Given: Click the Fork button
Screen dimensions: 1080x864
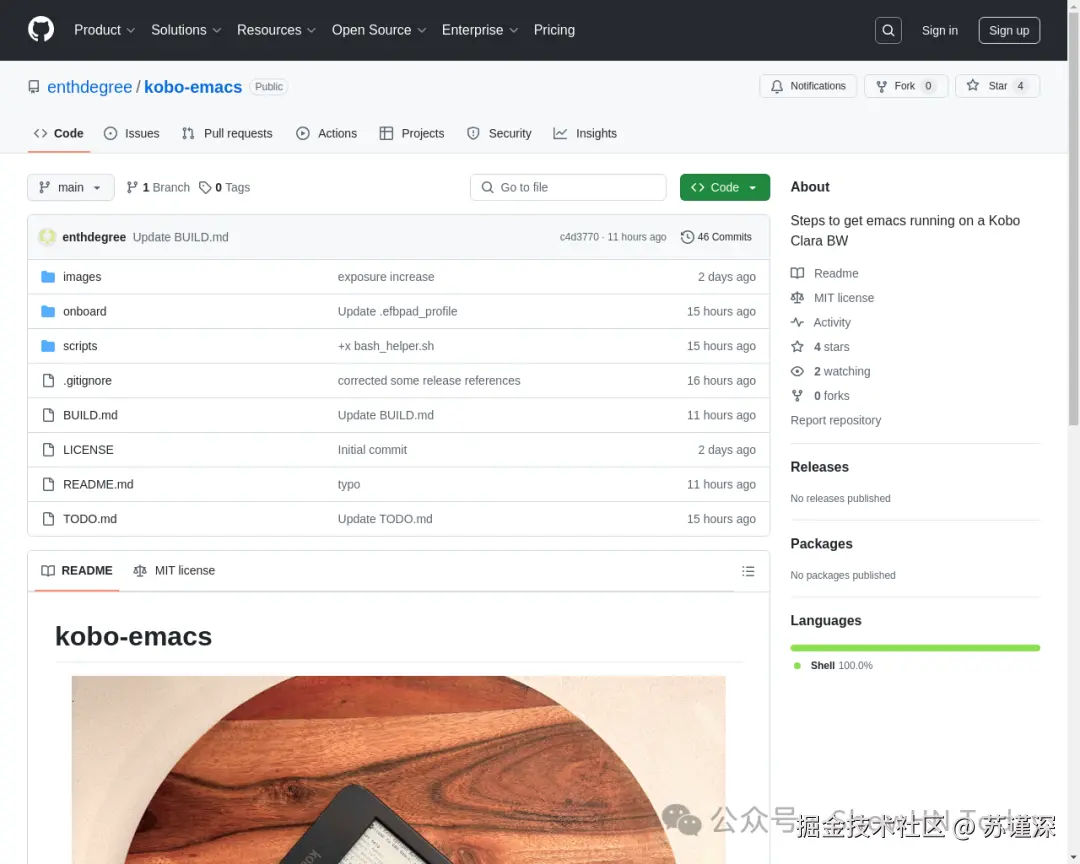Looking at the screenshot, I should click(x=906, y=86).
